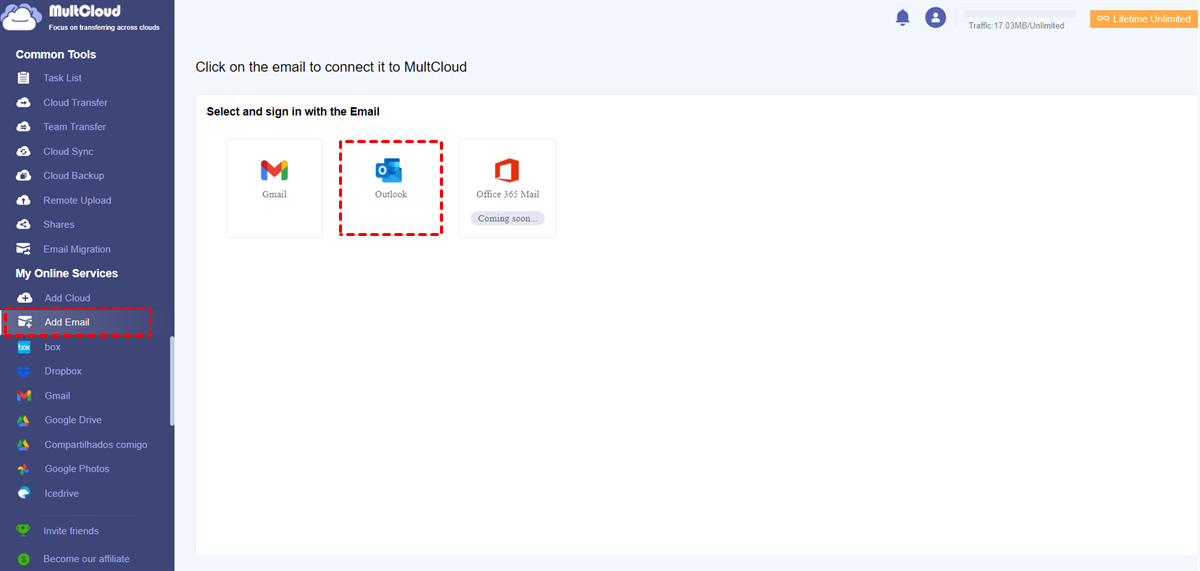Image resolution: width=1200 pixels, height=571 pixels.
Task: Open the Dropbox account
Action: click(63, 371)
